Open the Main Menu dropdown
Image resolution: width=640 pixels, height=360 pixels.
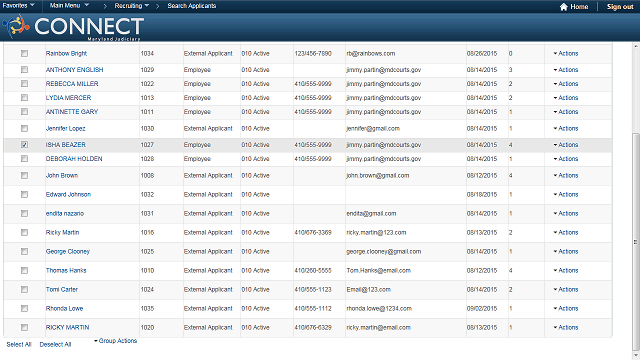pyautogui.click(x=69, y=6)
